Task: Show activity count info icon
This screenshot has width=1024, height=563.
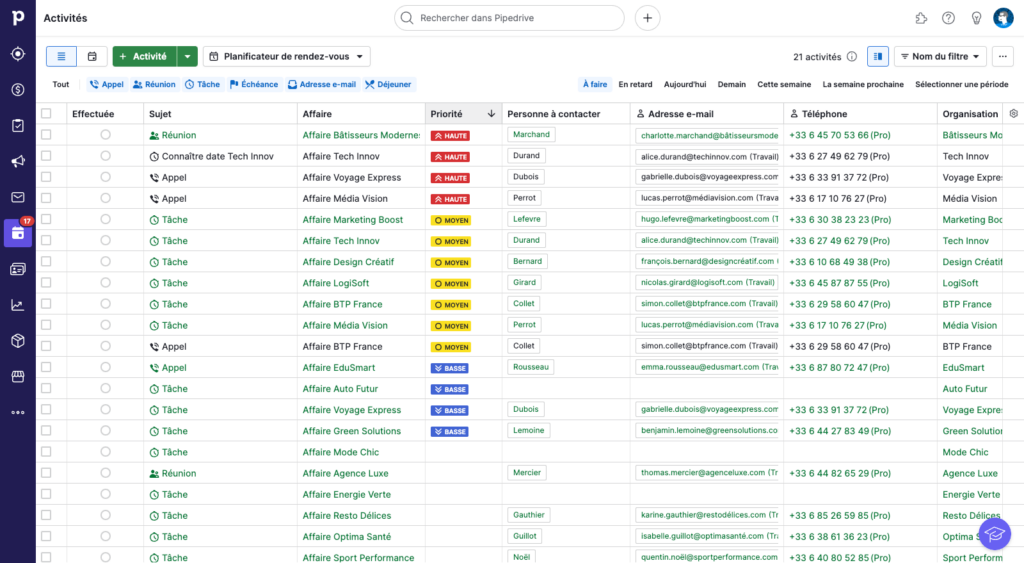Action: (852, 57)
